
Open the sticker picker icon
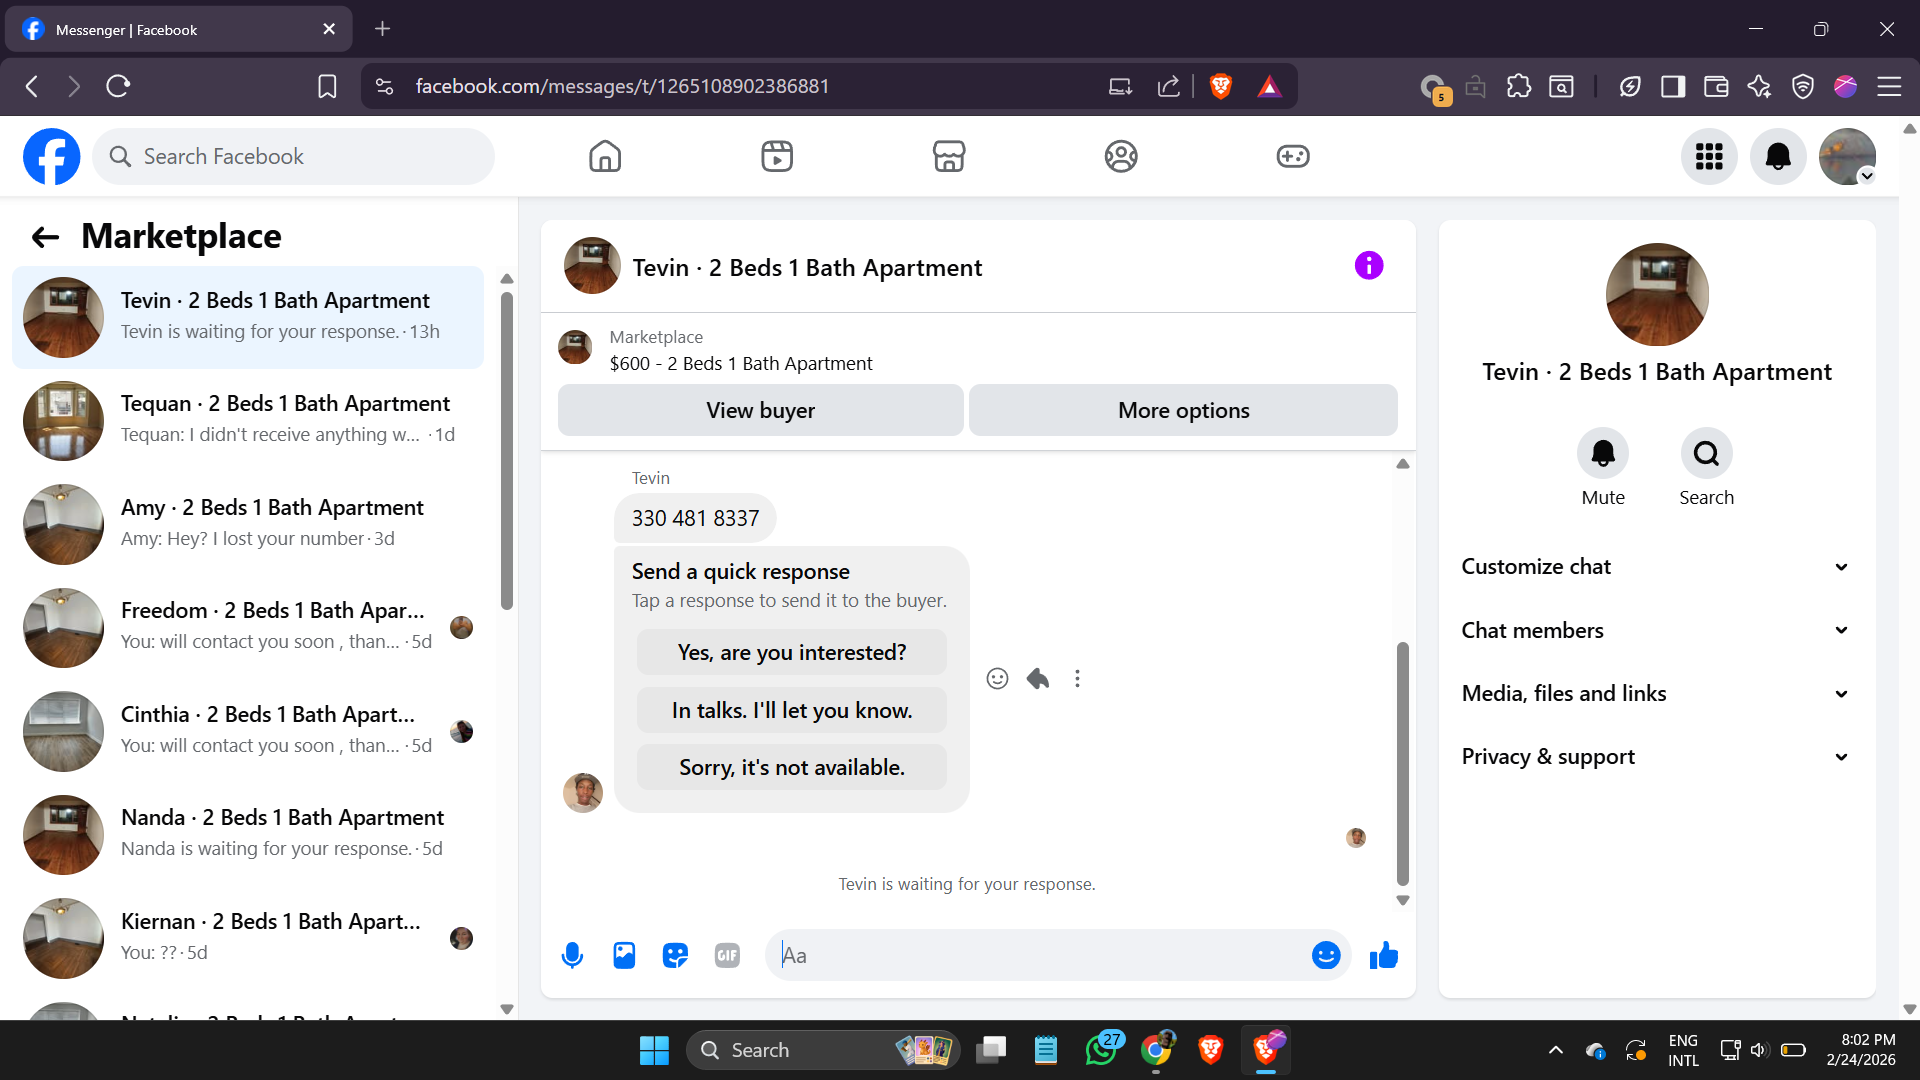pos(676,955)
